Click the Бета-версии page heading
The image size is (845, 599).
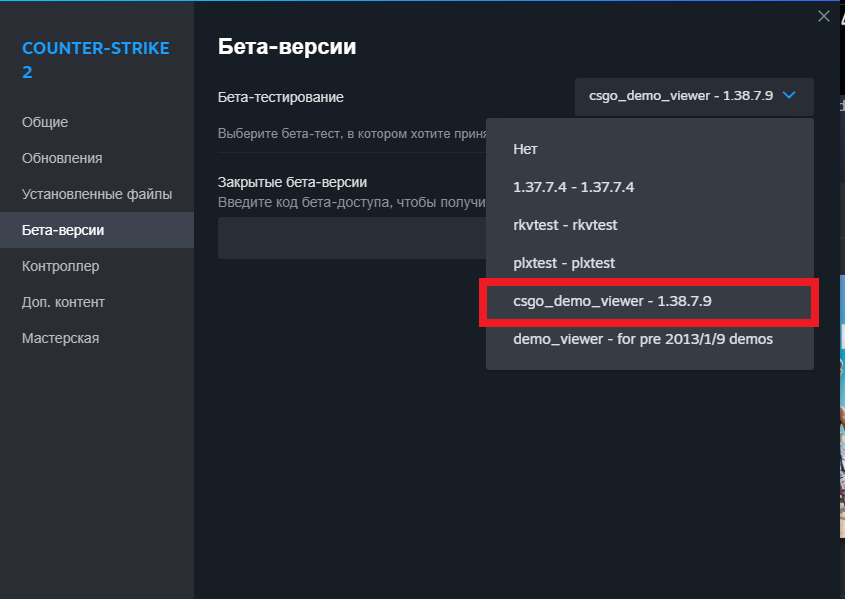click(x=287, y=47)
